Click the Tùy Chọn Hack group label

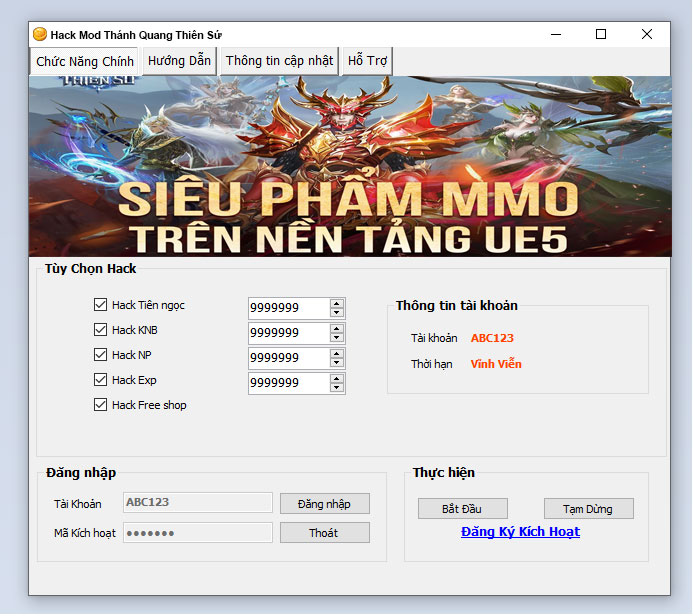coord(91,269)
